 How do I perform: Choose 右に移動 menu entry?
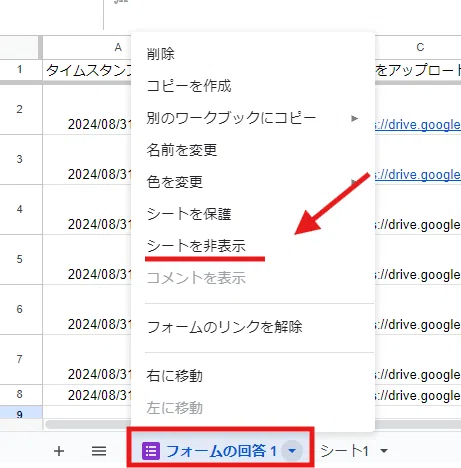point(253,376)
